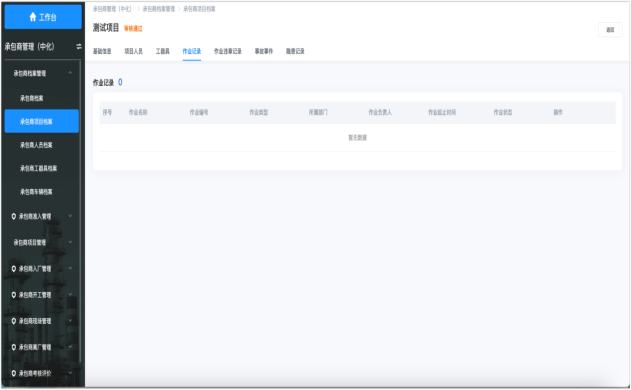
Task: Expand the 承包商入厂管理 chevron
Action: pyautogui.click(x=70, y=268)
